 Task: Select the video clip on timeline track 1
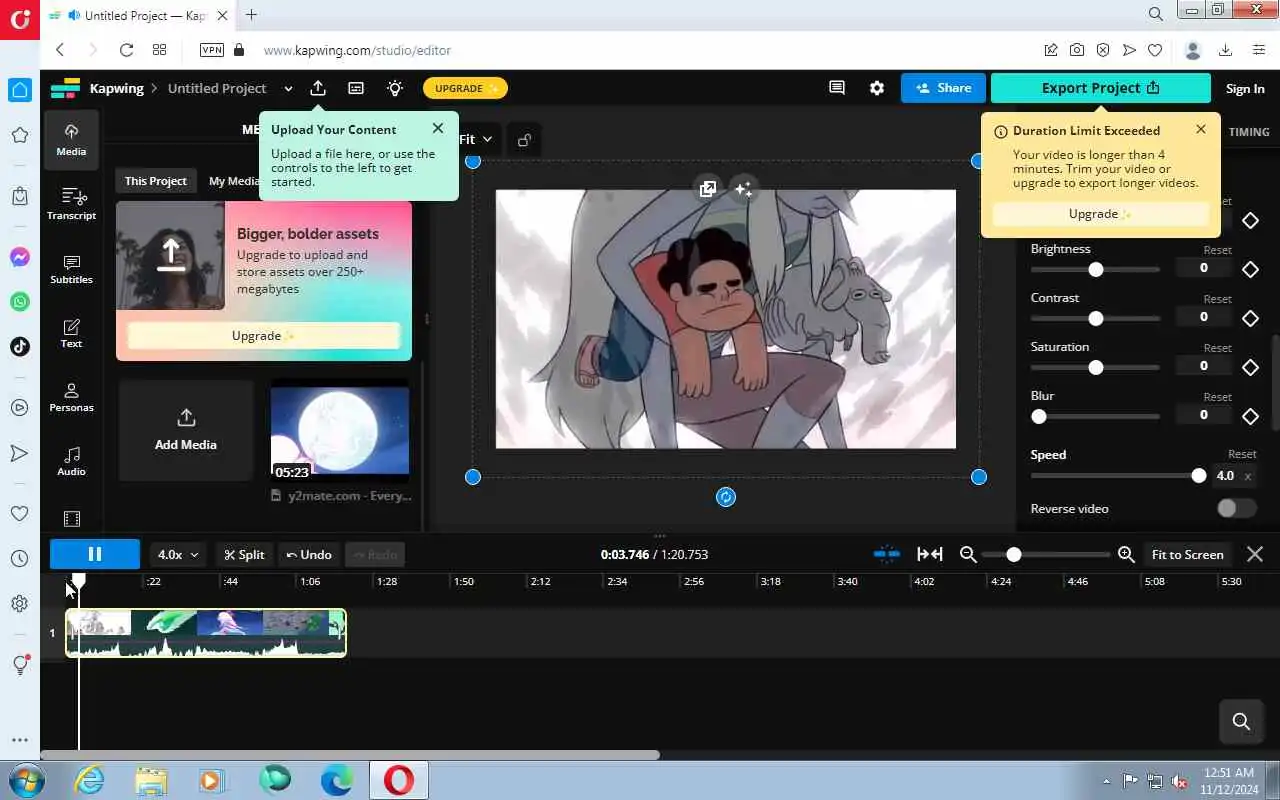click(x=206, y=633)
